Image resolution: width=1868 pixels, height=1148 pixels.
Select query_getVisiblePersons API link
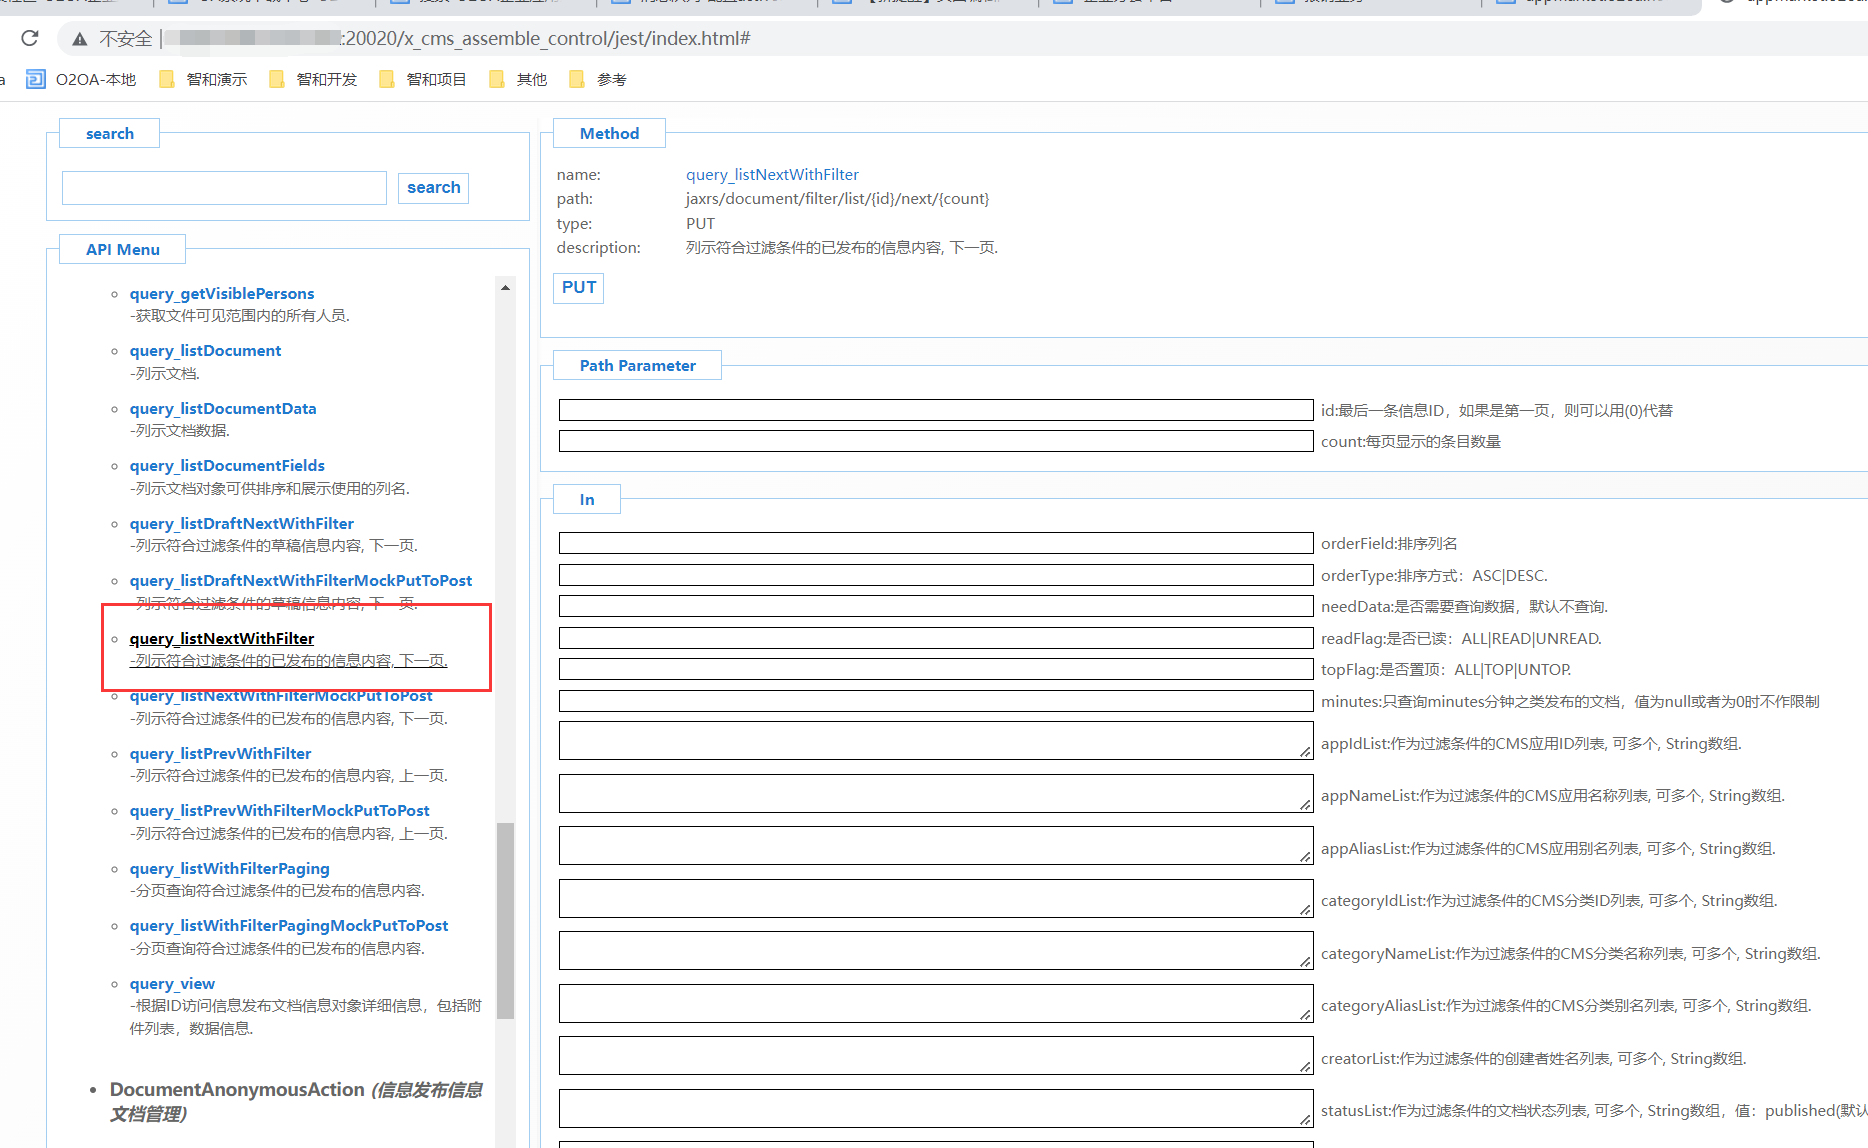pos(221,294)
